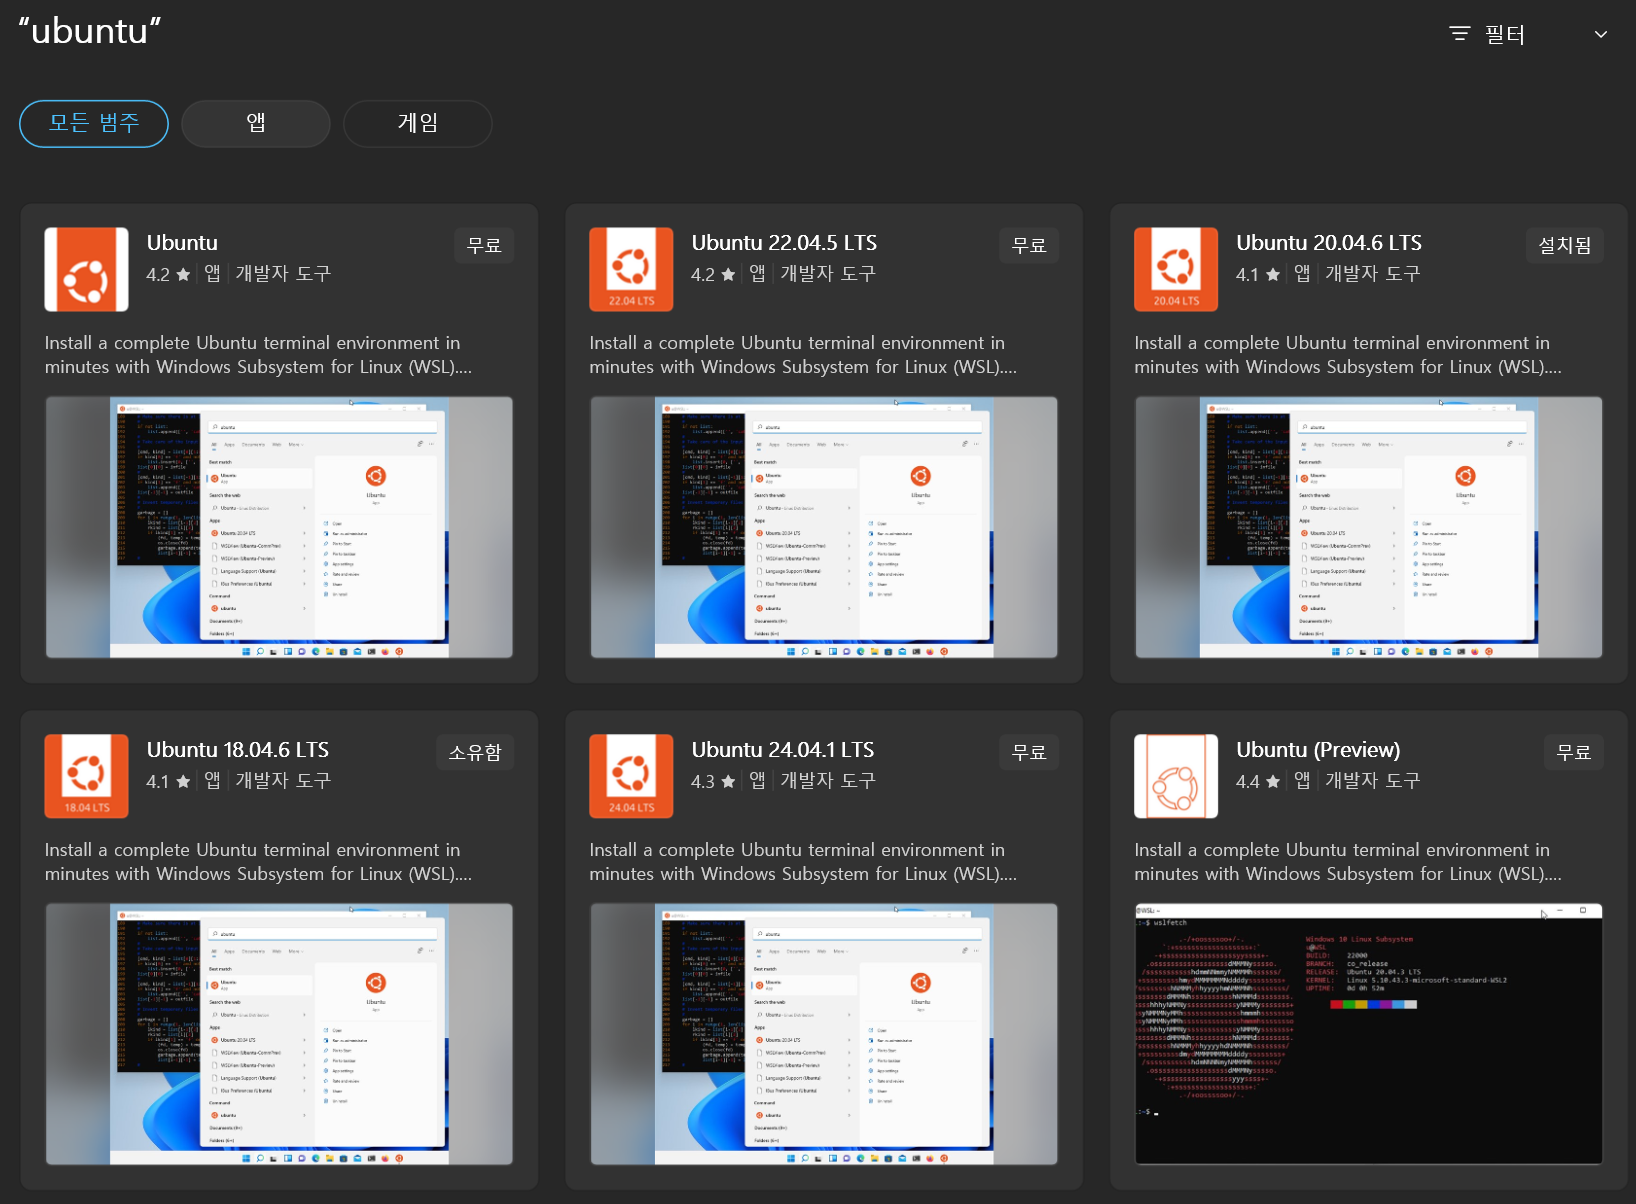
Task: Click 개발자 도구 label on Ubuntu 18.04.6 LTS
Action: coord(283,780)
